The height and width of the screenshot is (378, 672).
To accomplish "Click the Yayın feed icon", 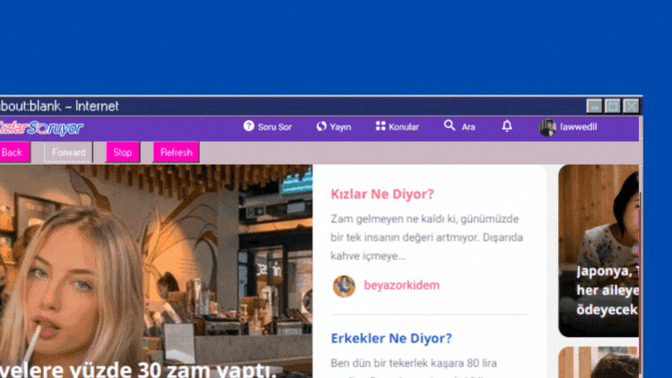I will point(321,126).
